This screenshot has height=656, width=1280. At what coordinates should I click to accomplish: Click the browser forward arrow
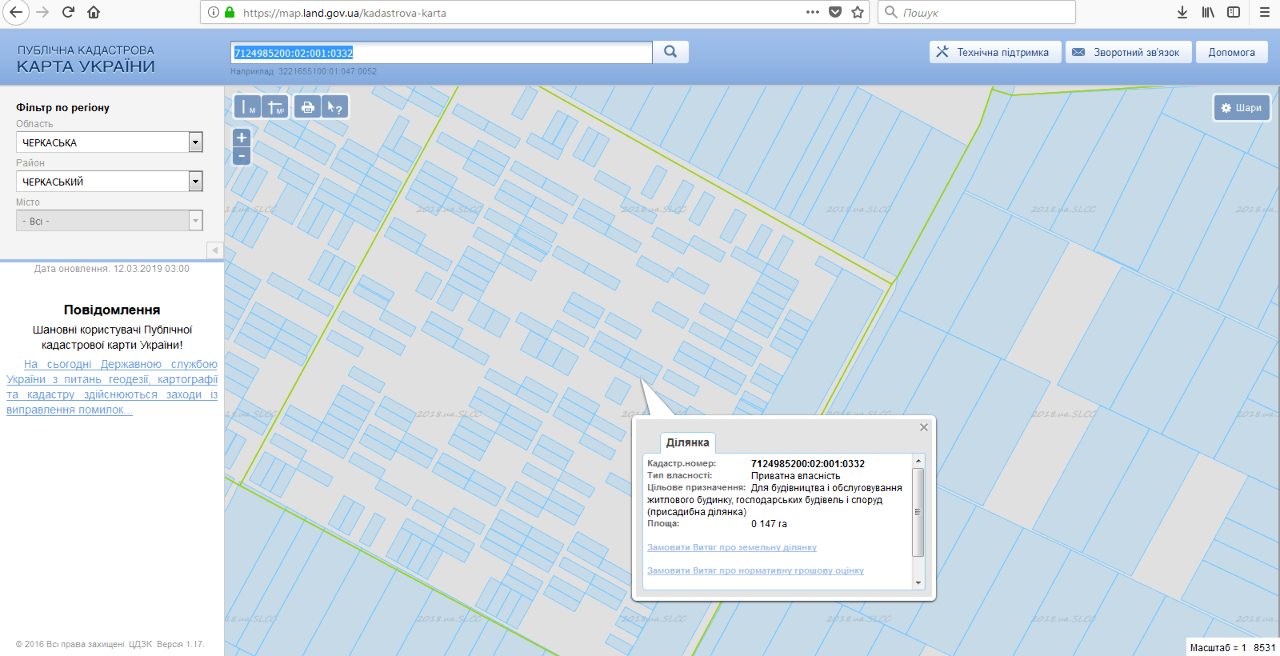tap(42, 12)
